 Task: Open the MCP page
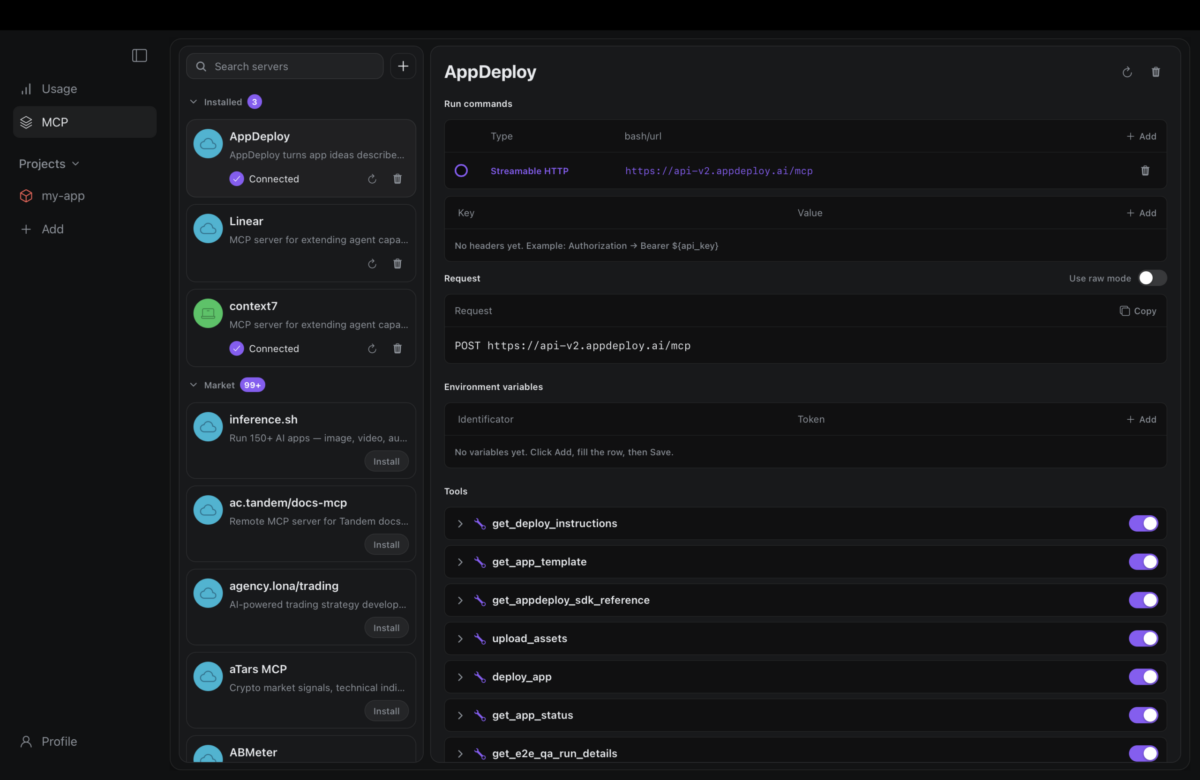(85, 122)
